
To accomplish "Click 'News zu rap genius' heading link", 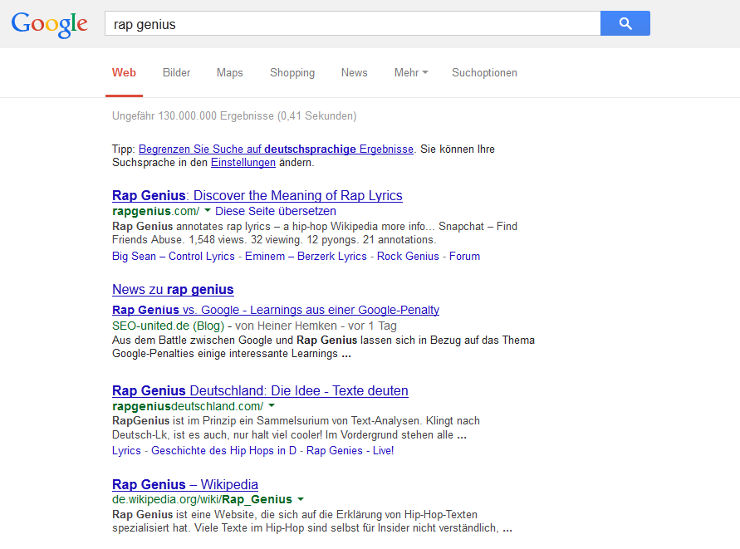I will pyautogui.click(x=173, y=289).
